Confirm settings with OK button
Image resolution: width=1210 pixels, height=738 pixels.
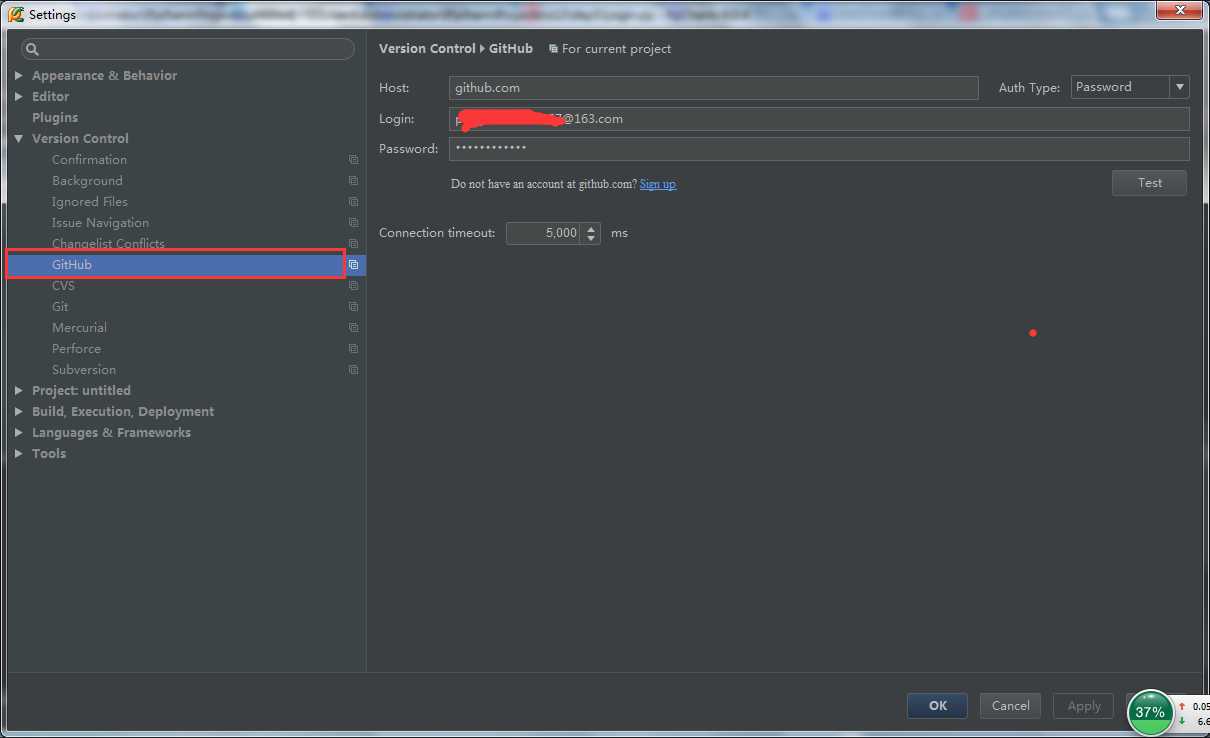click(x=937, y=706)
